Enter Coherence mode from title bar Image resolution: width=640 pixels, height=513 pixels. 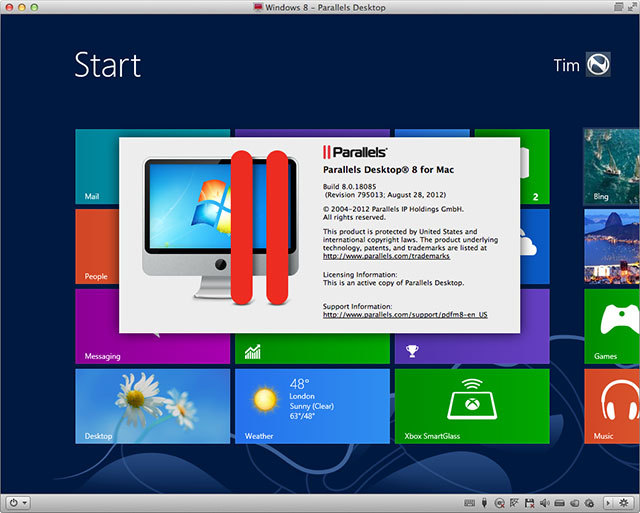click(618, 7)
